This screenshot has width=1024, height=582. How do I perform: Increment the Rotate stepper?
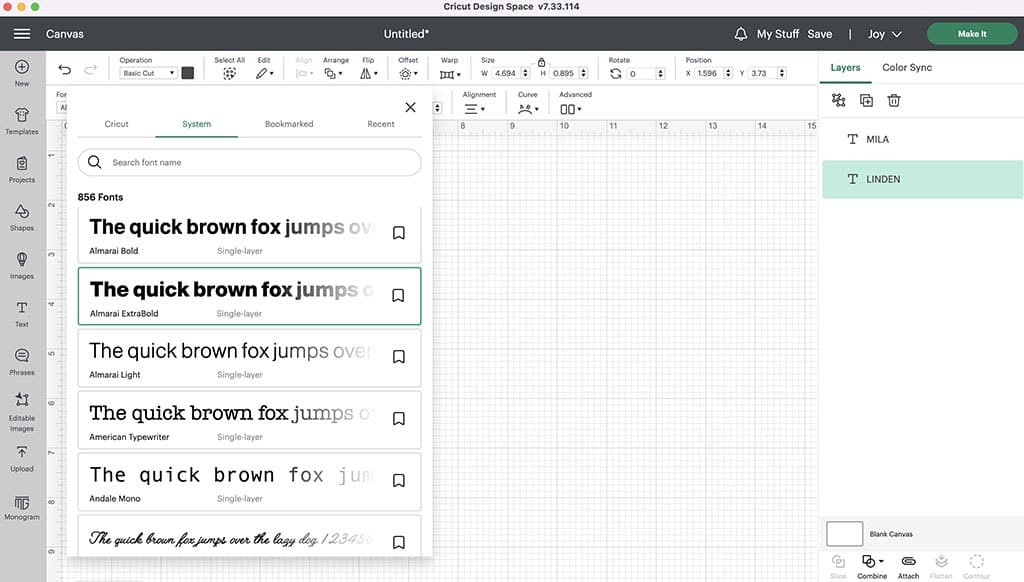(660, 71)
